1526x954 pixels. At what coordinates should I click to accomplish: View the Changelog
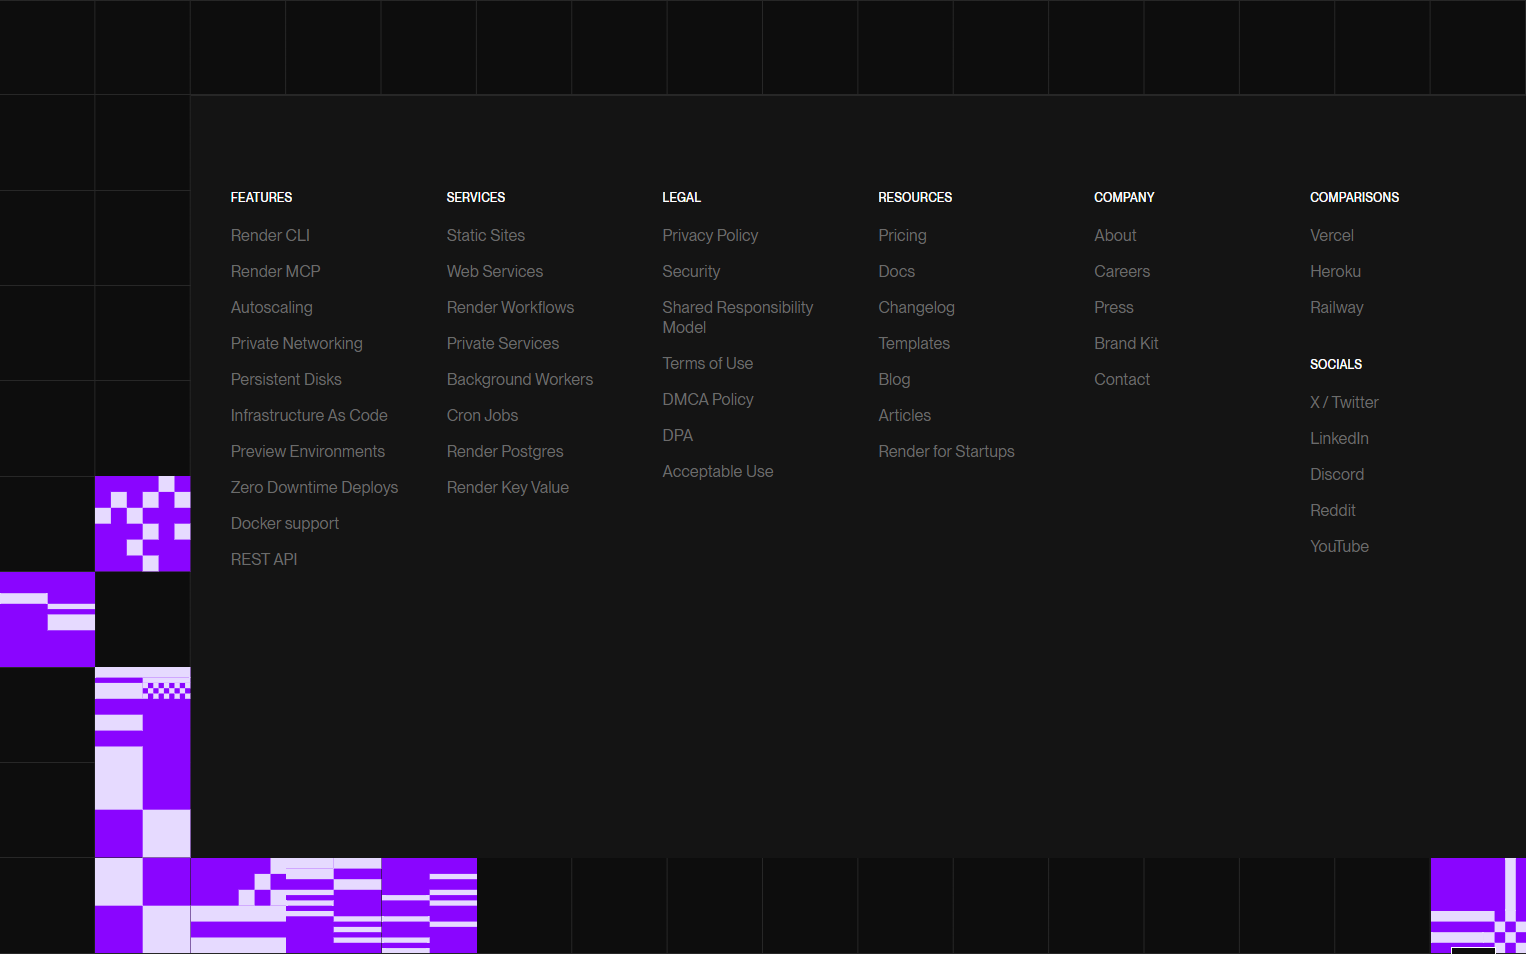coord(916,307)
